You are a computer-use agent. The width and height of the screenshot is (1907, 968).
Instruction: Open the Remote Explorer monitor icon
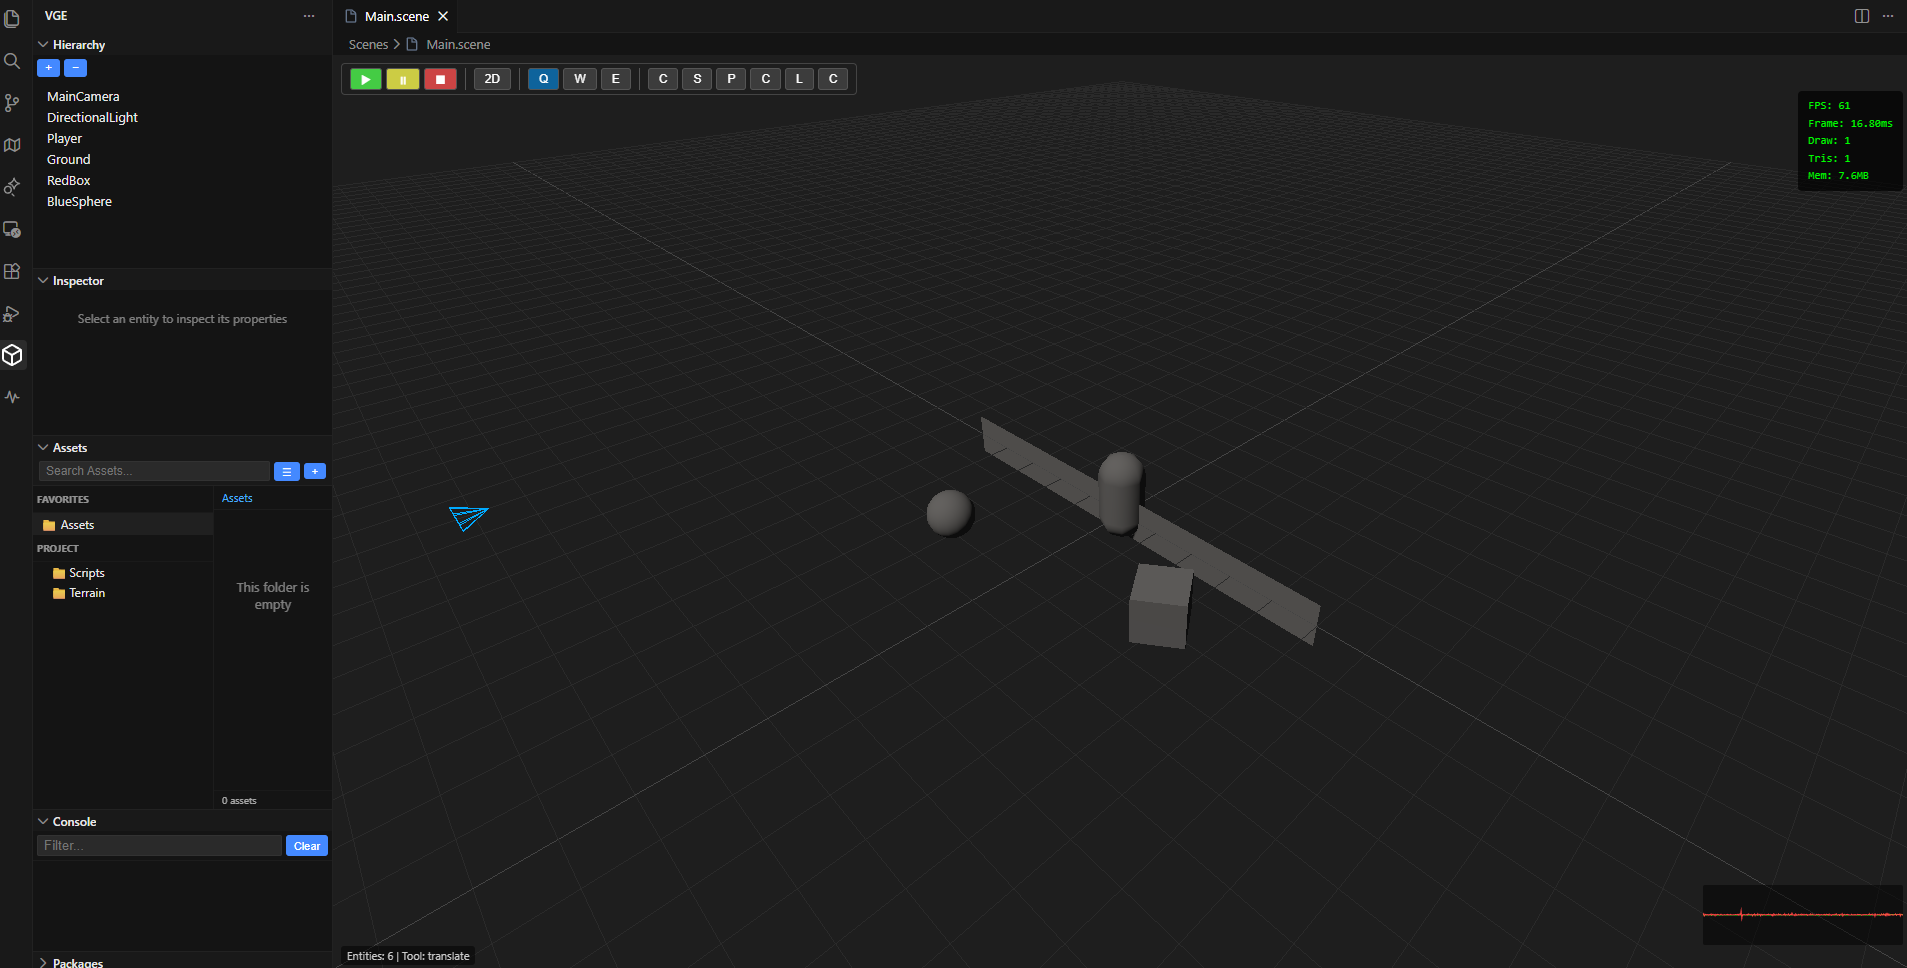tap(12, 229)
